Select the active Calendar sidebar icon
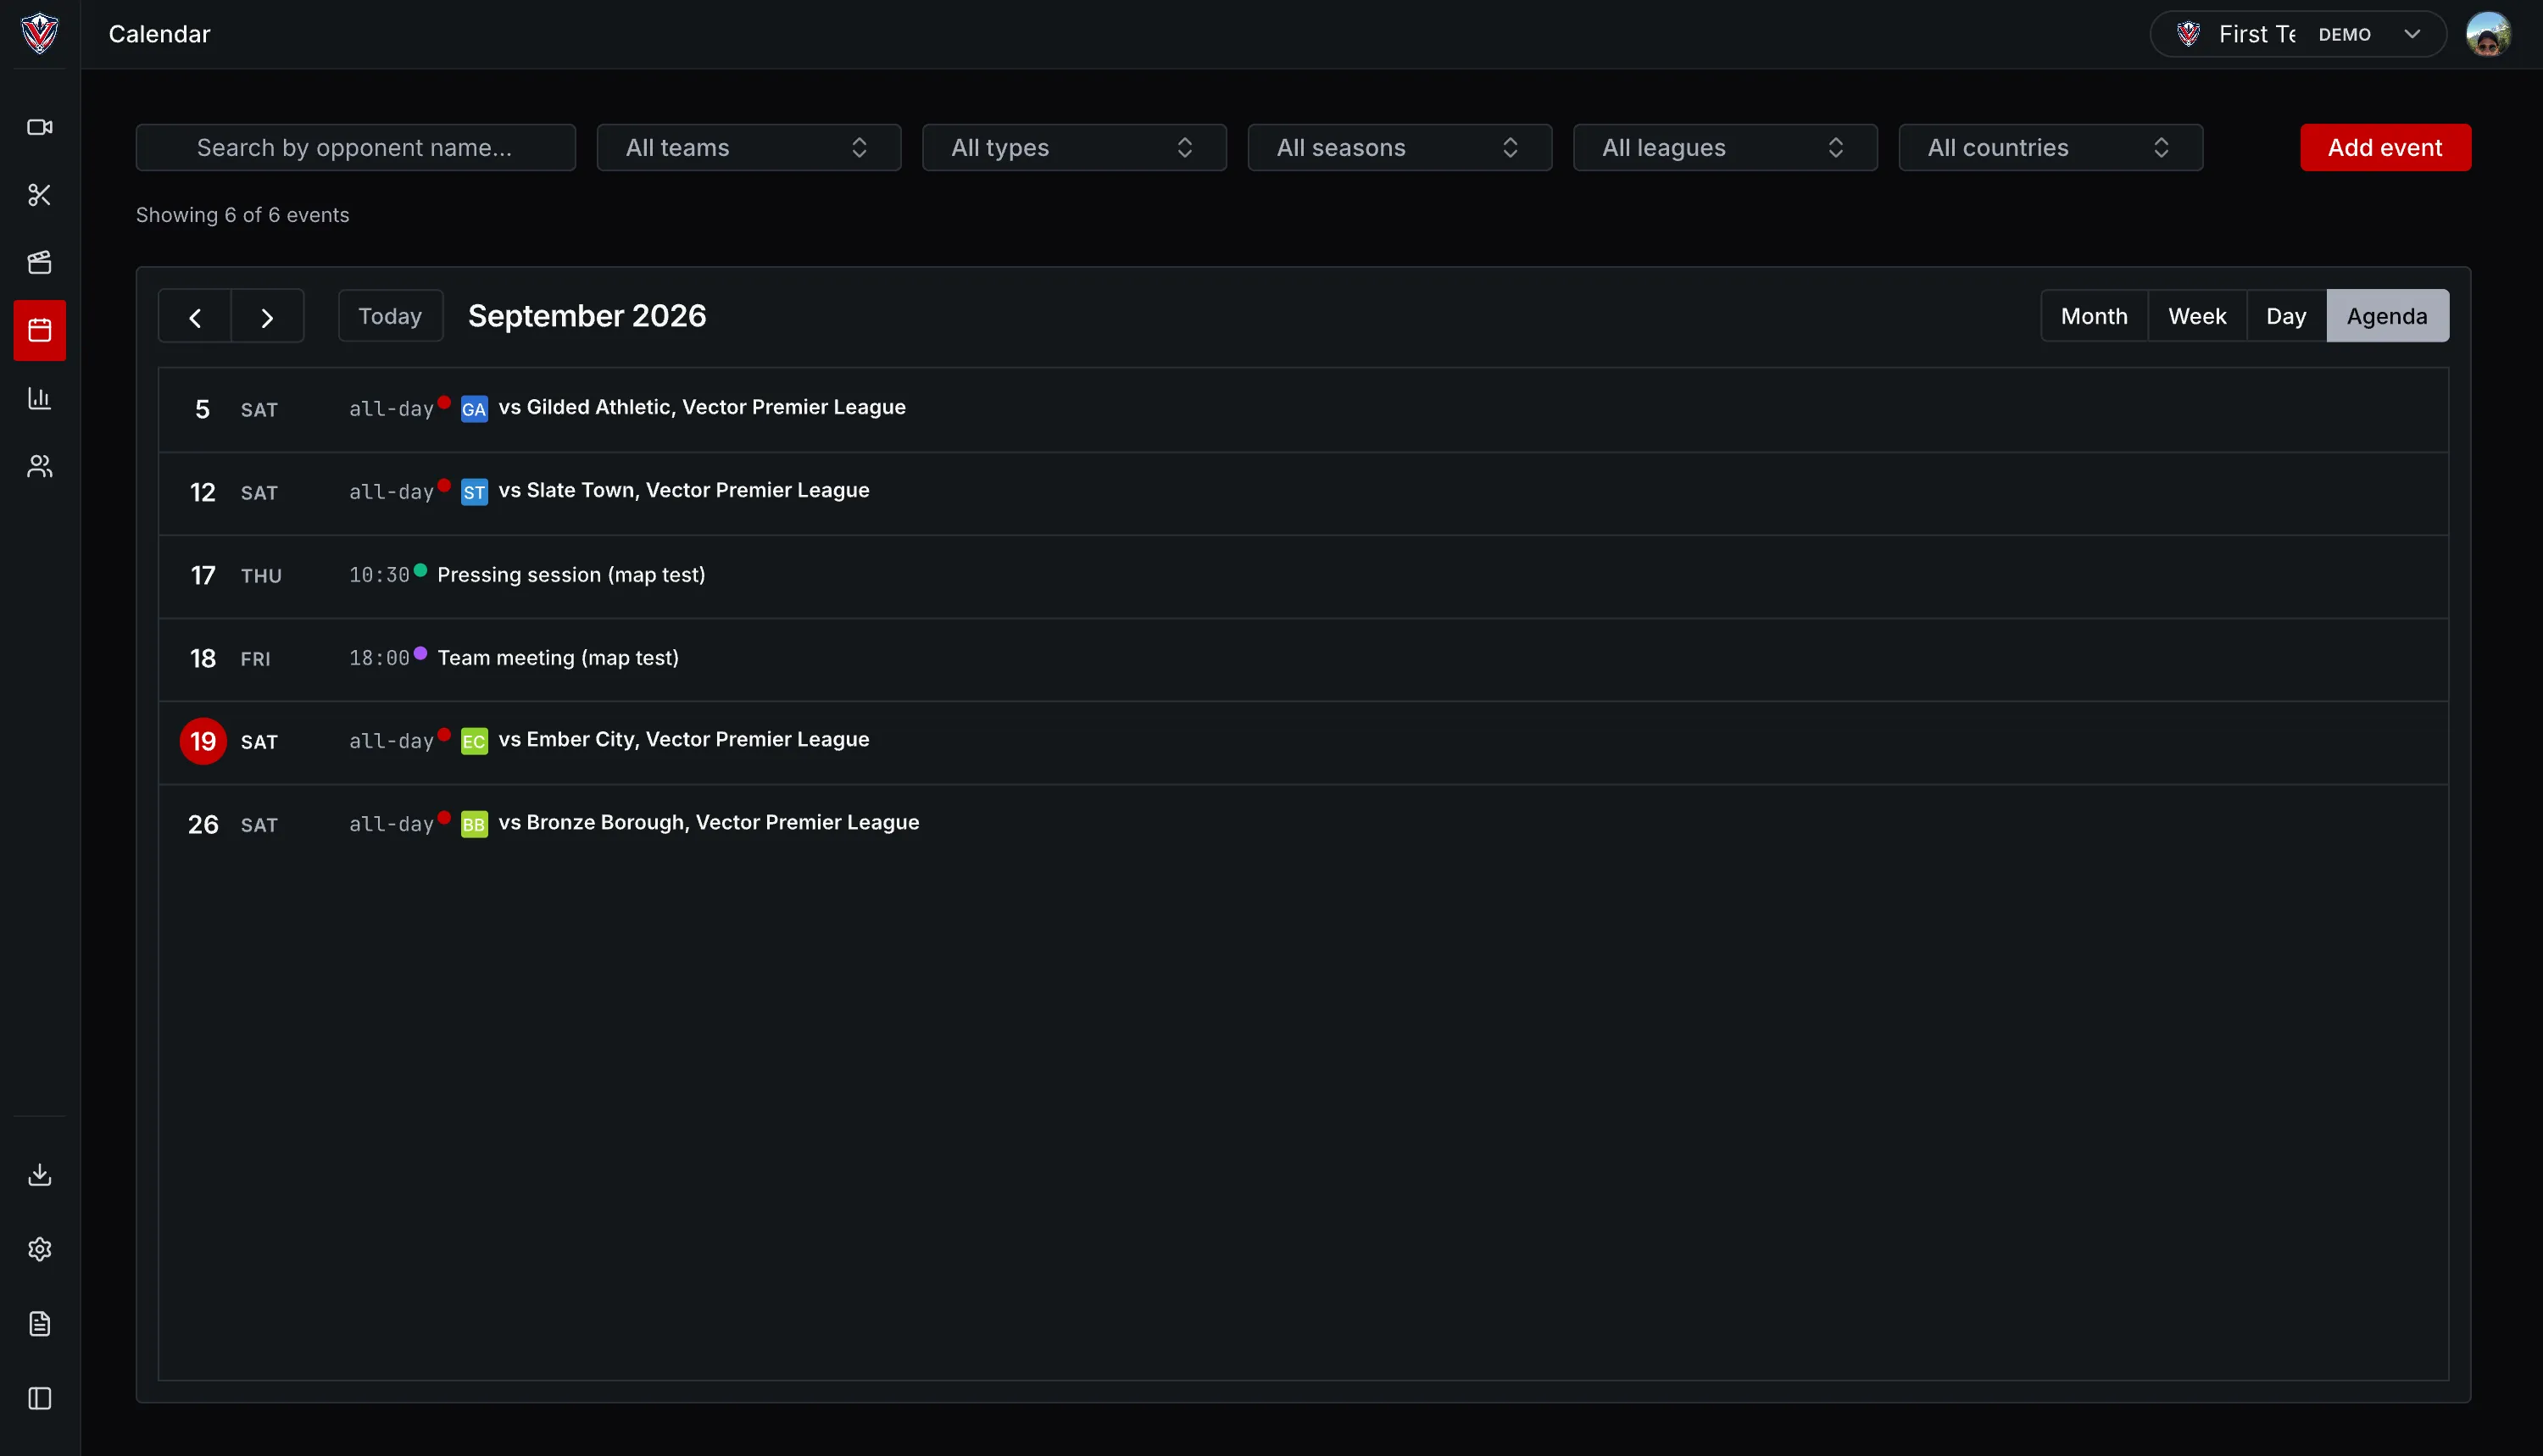This screenshot has width=2543, height=1456. (x=40, y=330)
